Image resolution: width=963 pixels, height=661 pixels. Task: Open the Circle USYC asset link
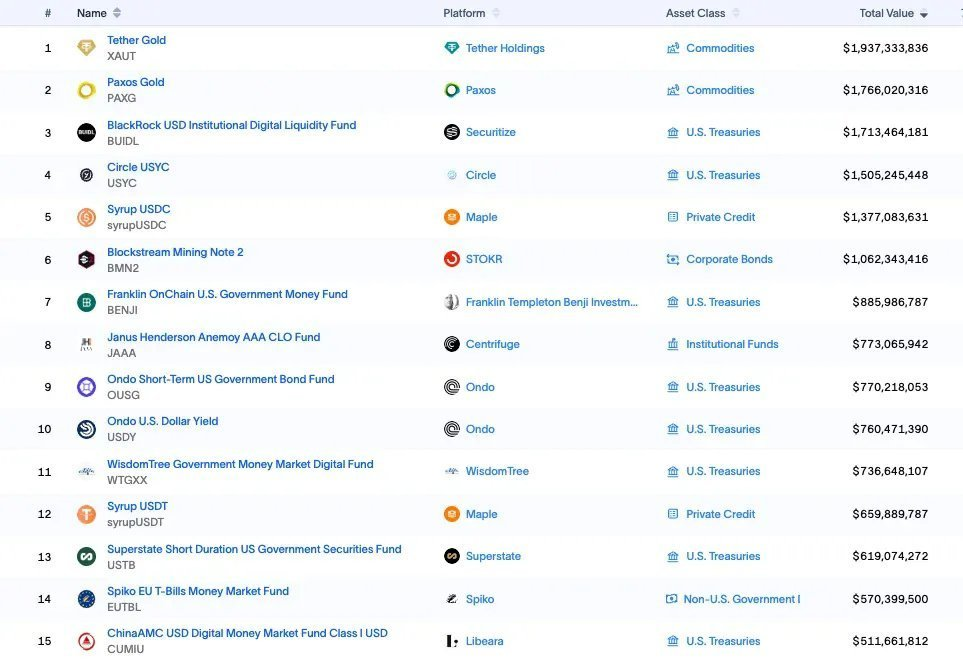(x=138, y=167)
